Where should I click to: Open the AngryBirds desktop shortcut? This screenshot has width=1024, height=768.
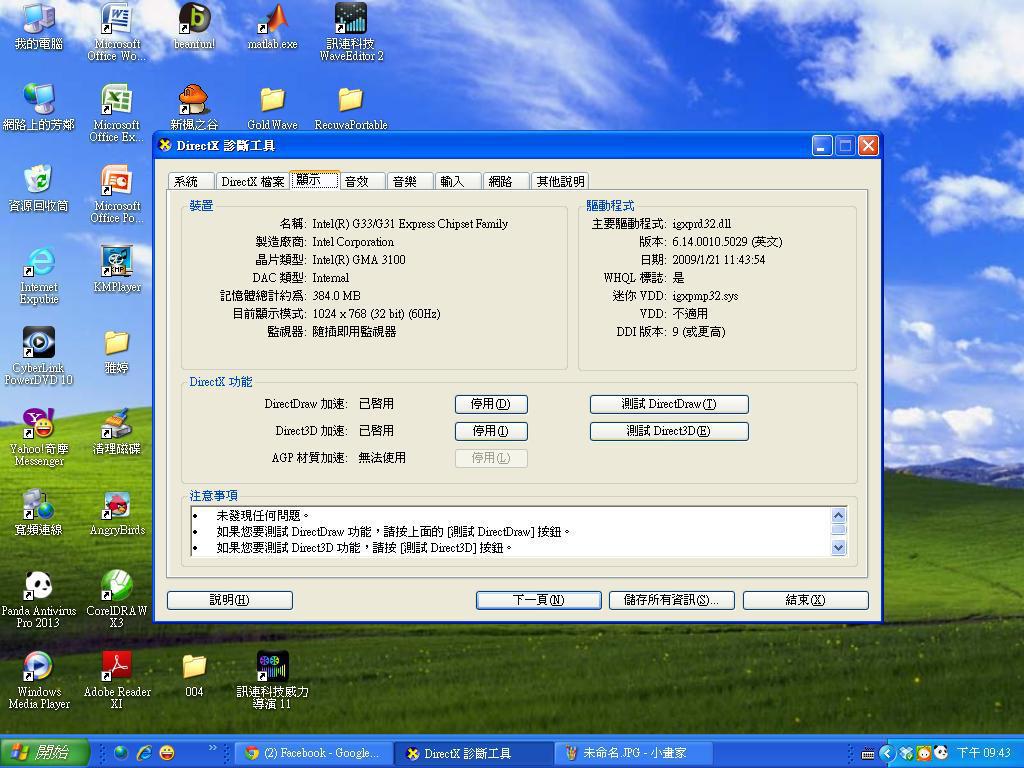tap(117, 507)
